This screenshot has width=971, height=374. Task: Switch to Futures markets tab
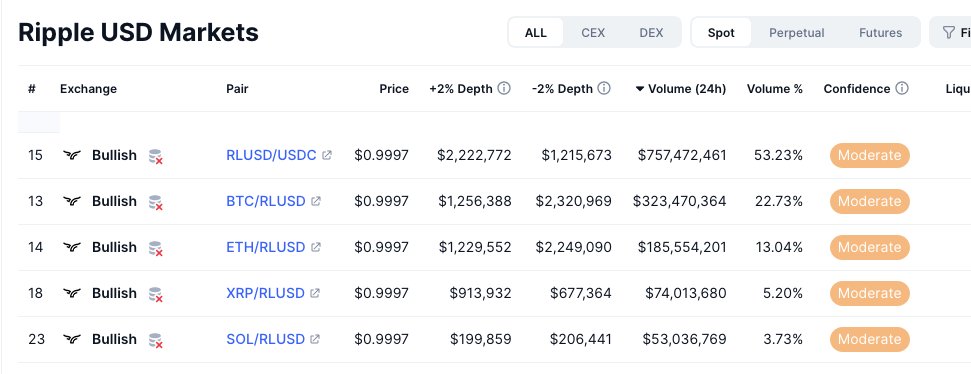(880, 33)
